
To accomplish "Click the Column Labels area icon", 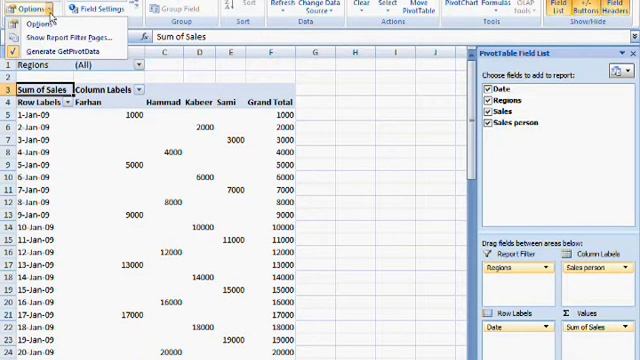I will tap(567, 254).
